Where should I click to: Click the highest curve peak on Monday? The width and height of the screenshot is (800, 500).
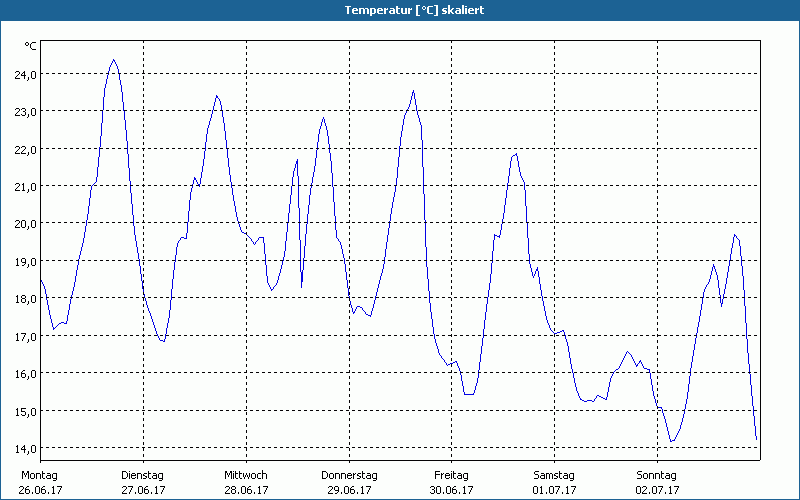[x=113, y=60]
